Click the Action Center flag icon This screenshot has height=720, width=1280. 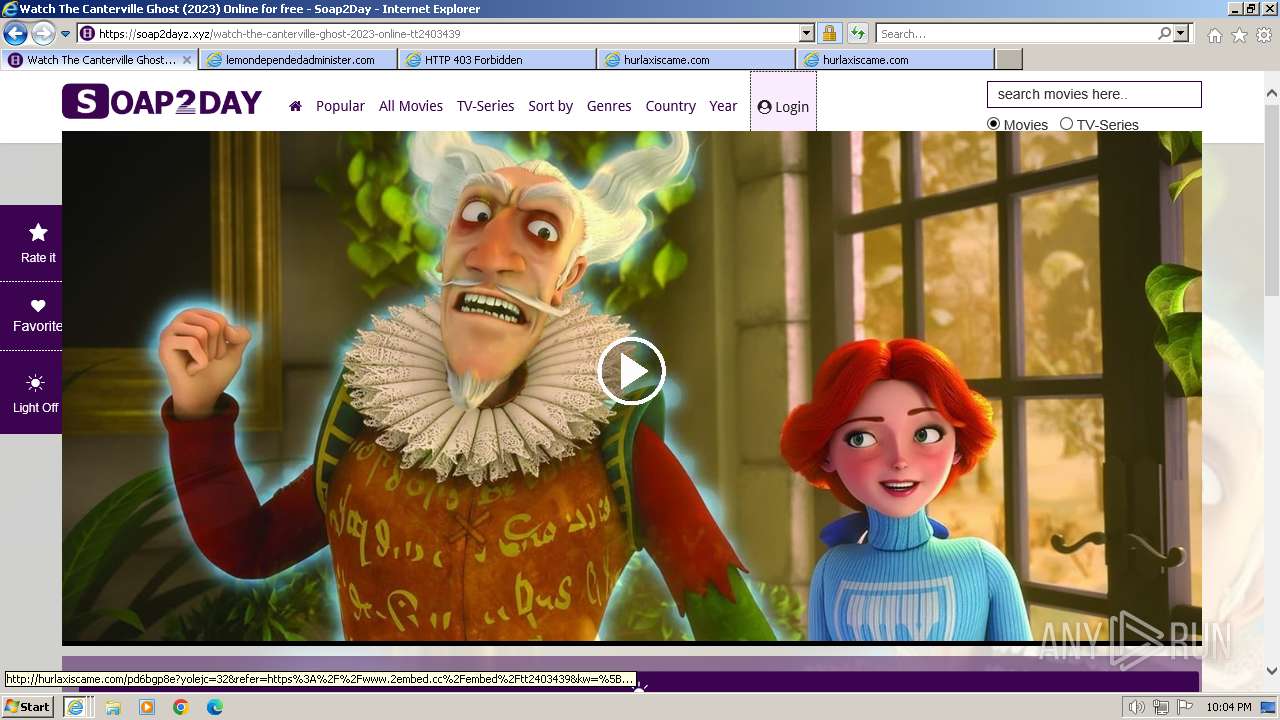(x=1184, y=707)
